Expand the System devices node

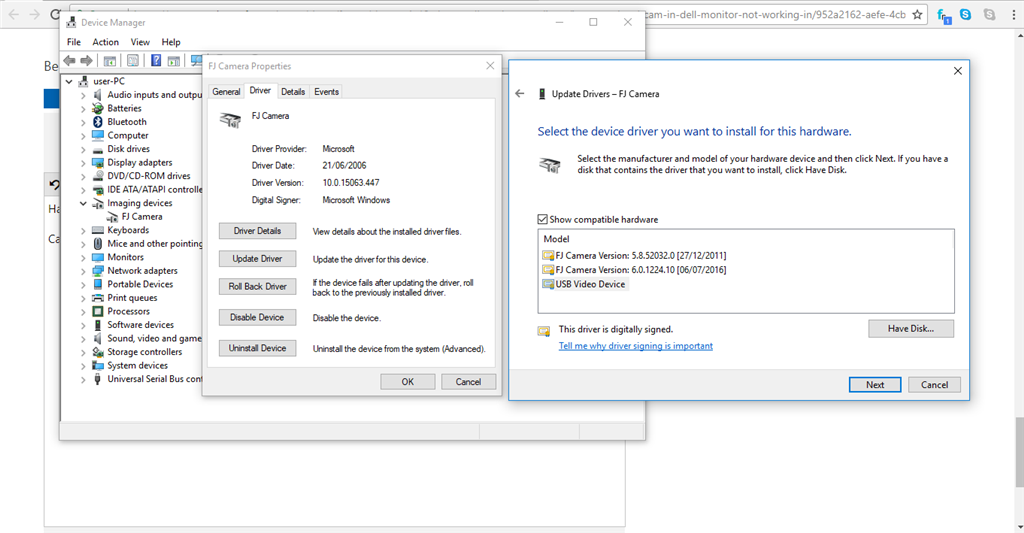point(83,366)
